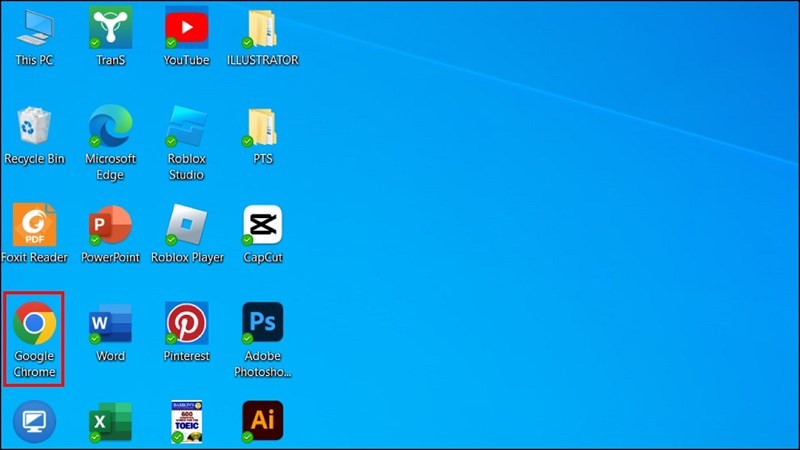Click the Roblox Studio icon
The height and width of the screenshot is (450, 800).
tap(186, 127)
